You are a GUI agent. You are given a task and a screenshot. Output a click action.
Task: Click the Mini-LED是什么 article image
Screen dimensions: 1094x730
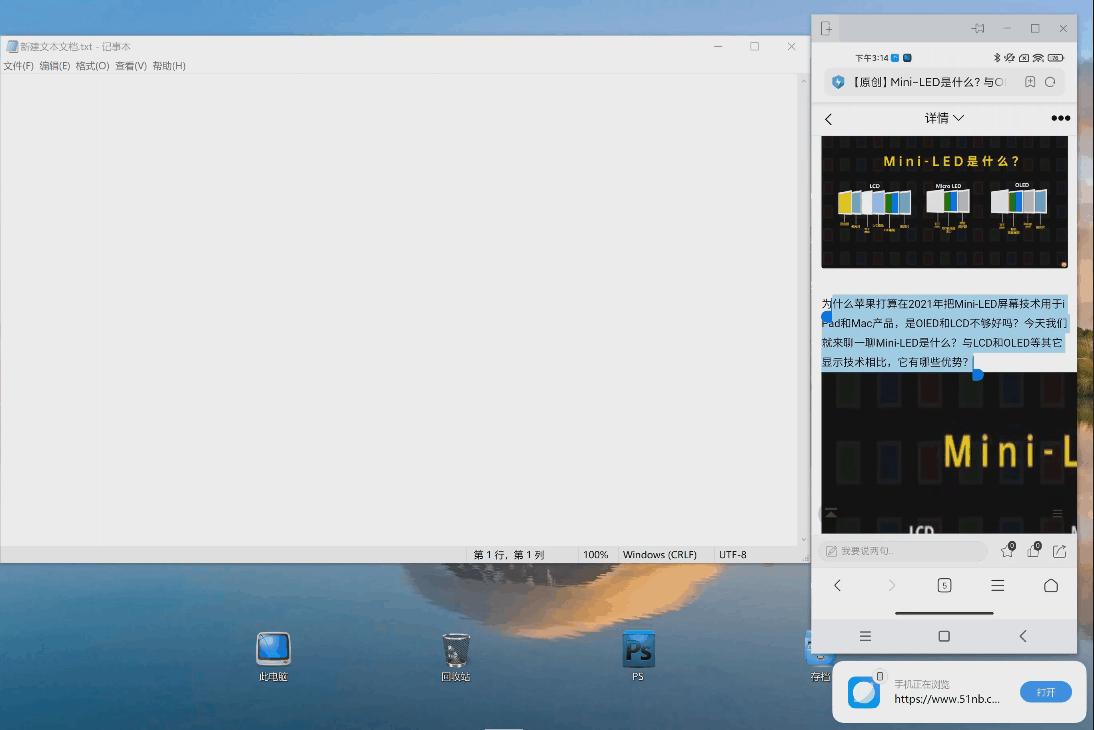pos(944,202)
